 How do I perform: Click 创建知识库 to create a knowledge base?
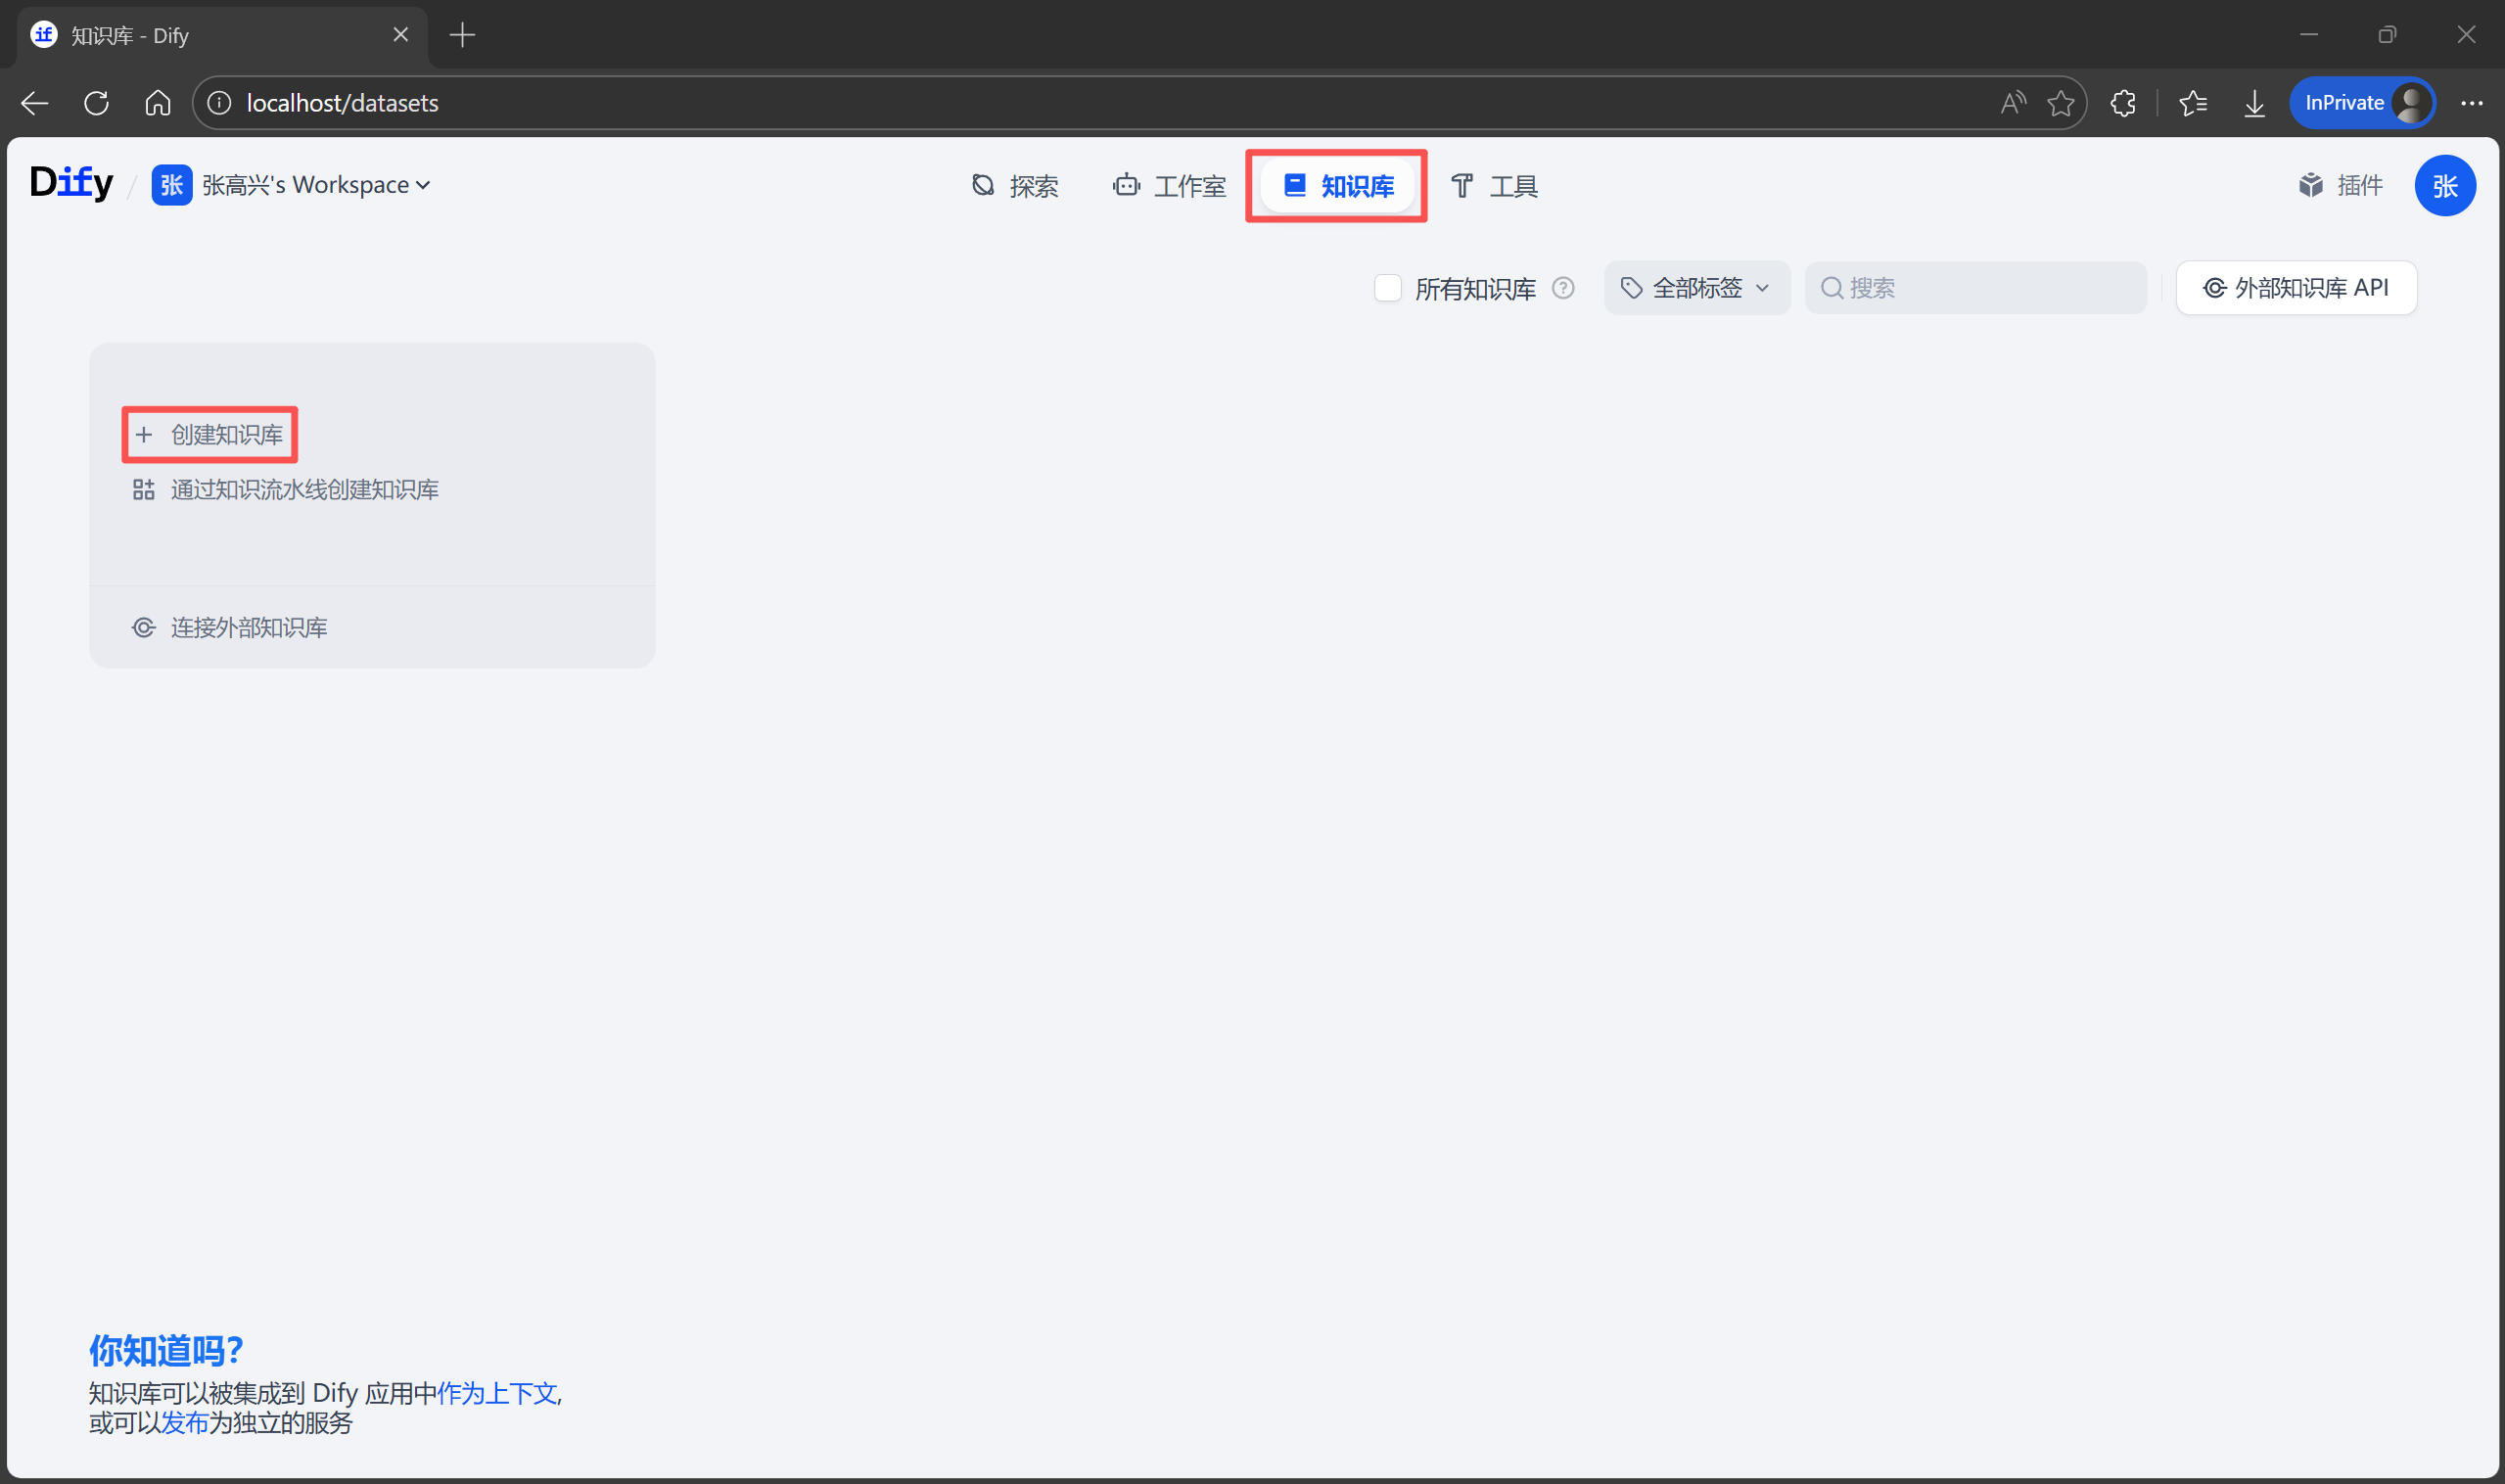(211, 434)
